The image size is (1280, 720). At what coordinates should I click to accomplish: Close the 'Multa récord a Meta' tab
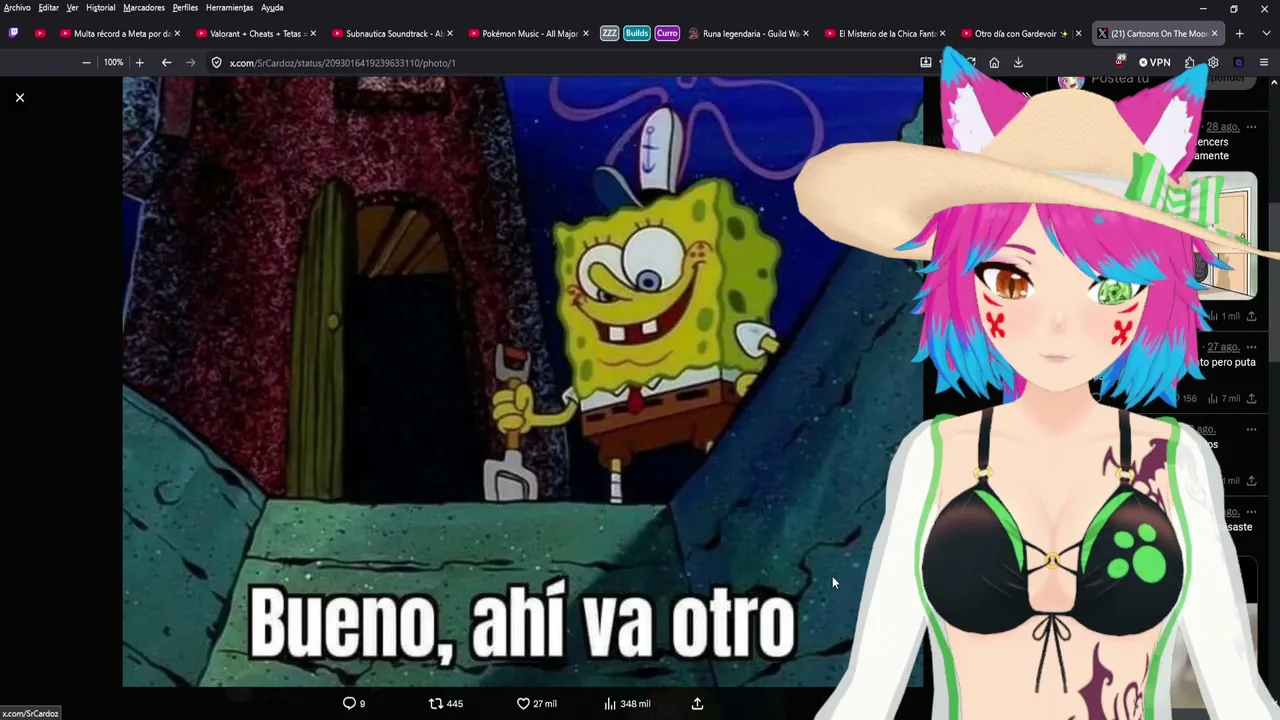point(177,33)
